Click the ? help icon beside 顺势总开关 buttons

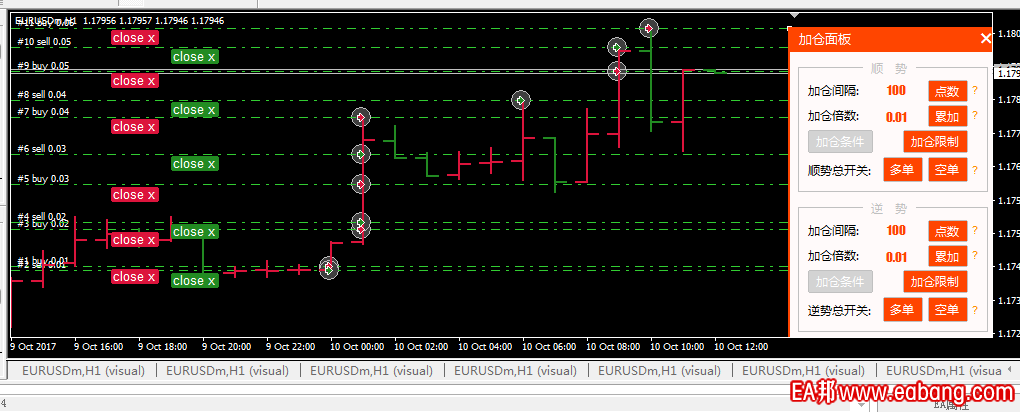(974, 171)
